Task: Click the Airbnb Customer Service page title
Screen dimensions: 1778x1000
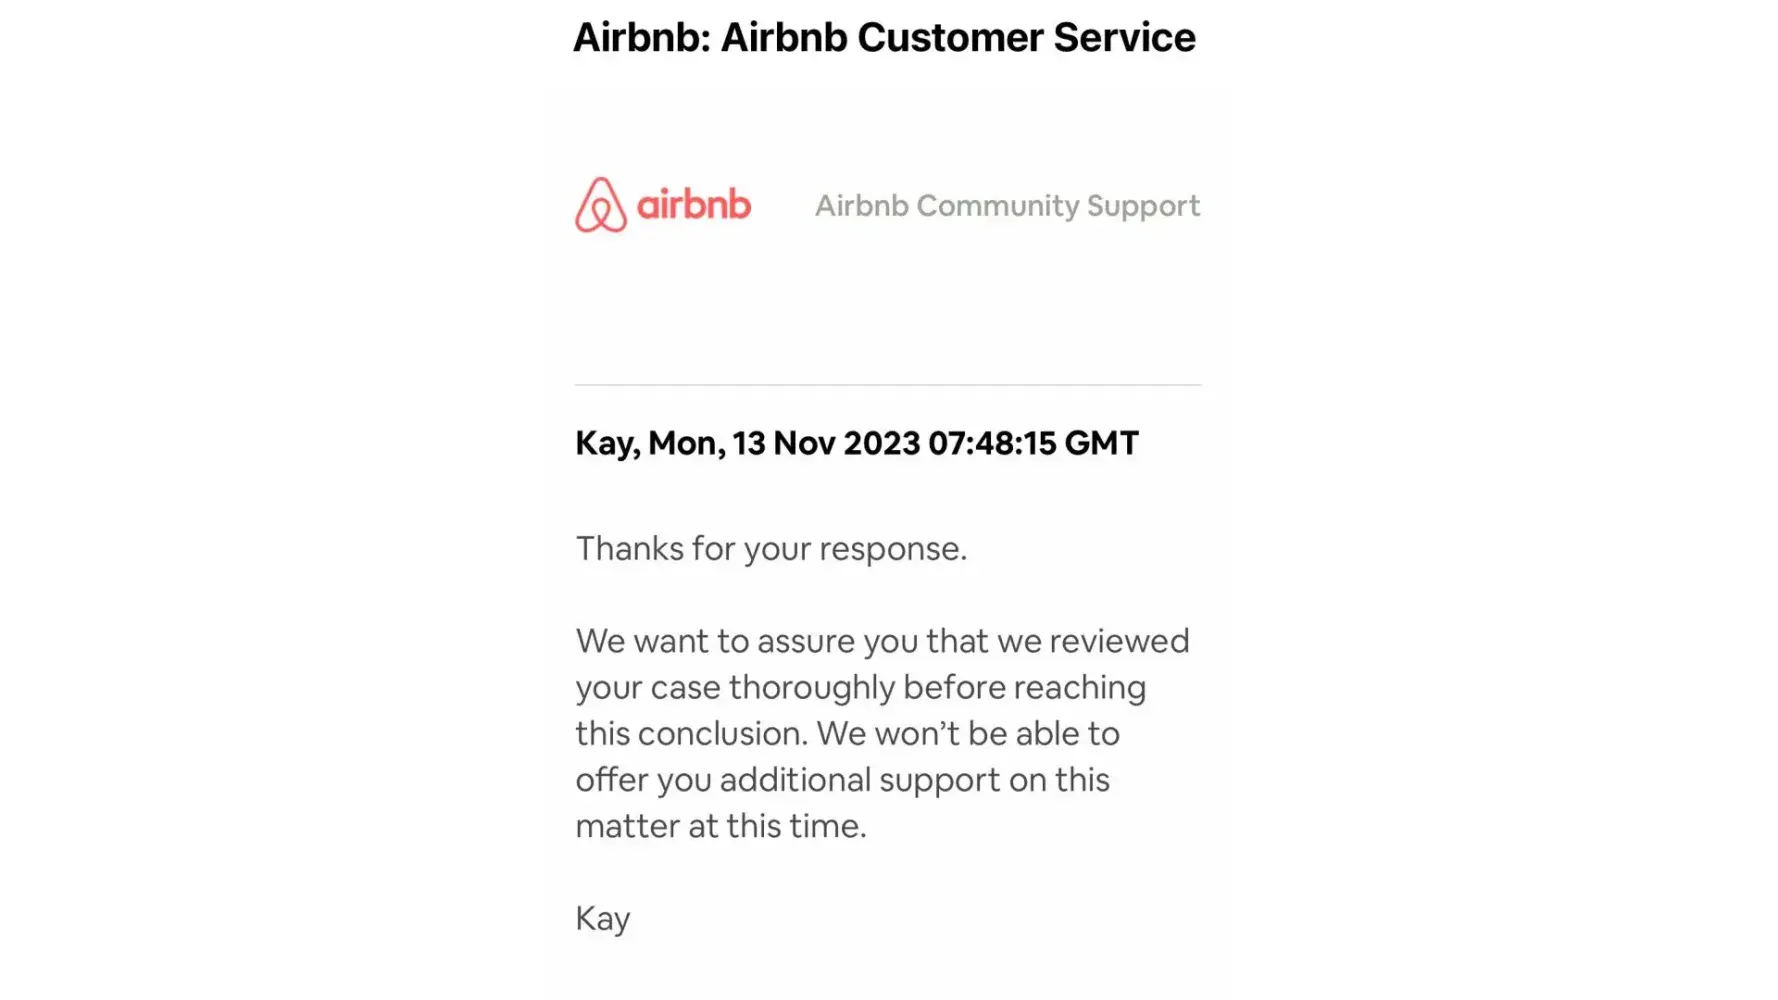Action: click(883, 38)
